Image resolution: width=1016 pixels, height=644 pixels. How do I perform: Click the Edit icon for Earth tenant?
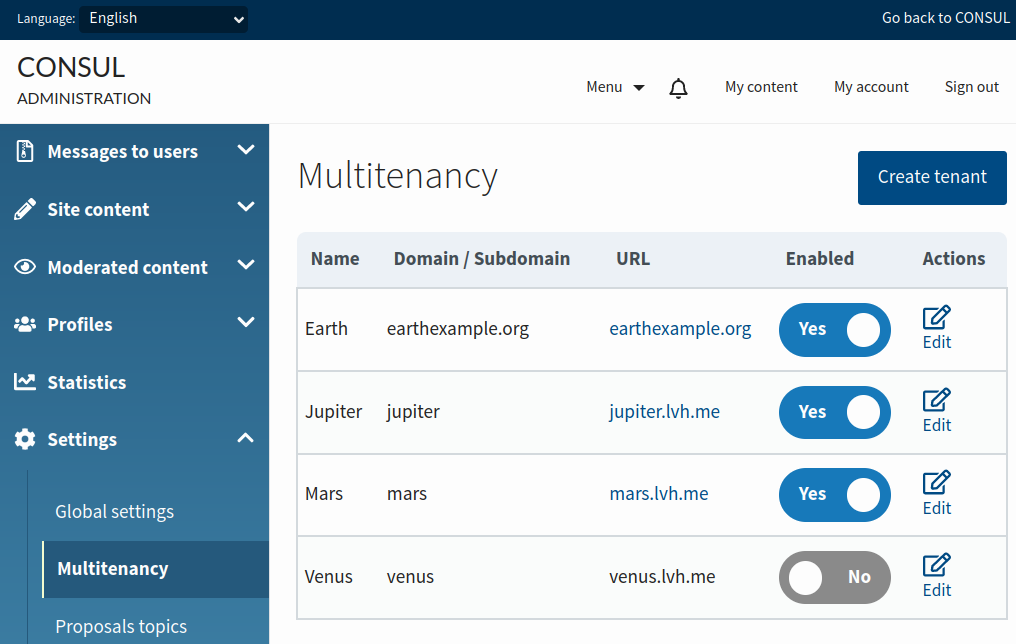pos(935,318)
